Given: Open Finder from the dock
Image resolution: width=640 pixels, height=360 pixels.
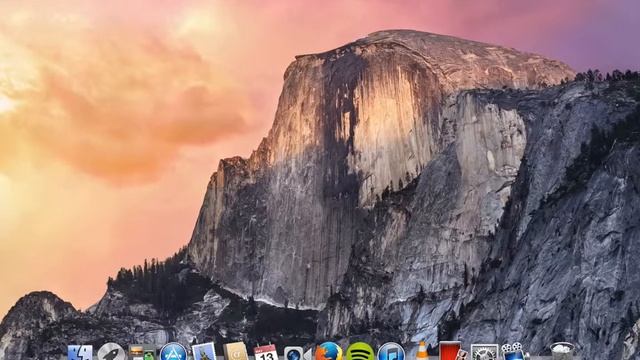Looking at the screenshot, I should tap(80, 353).
